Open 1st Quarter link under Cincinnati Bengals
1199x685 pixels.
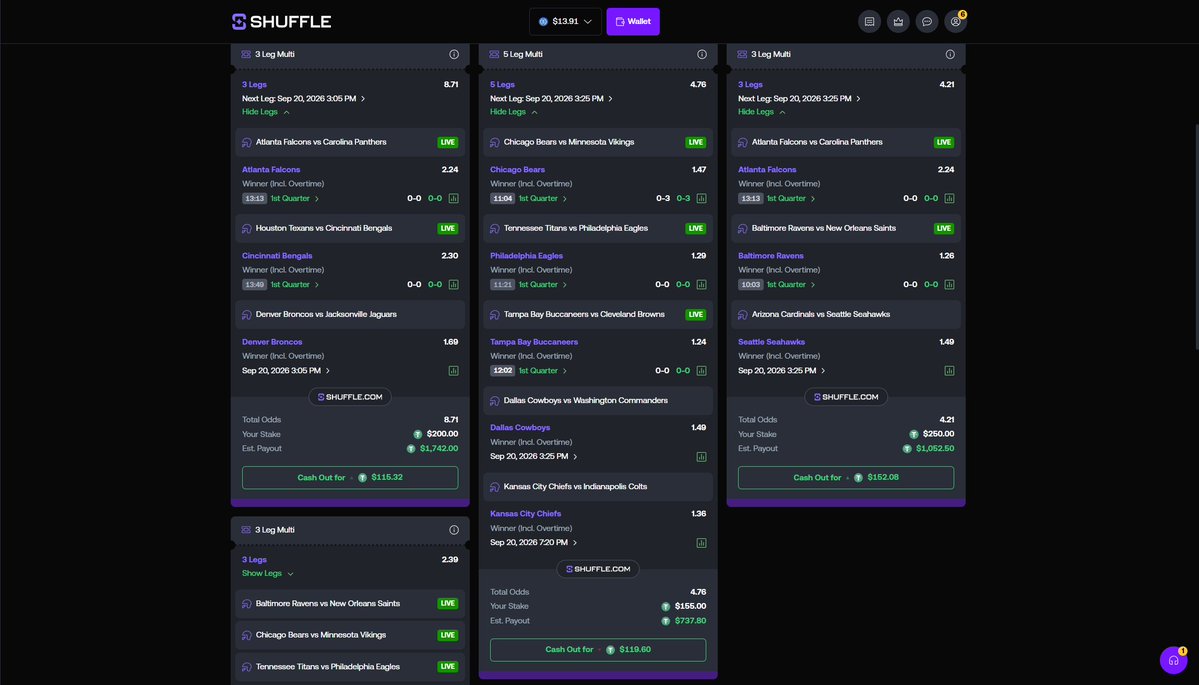[x=294, y=284]
